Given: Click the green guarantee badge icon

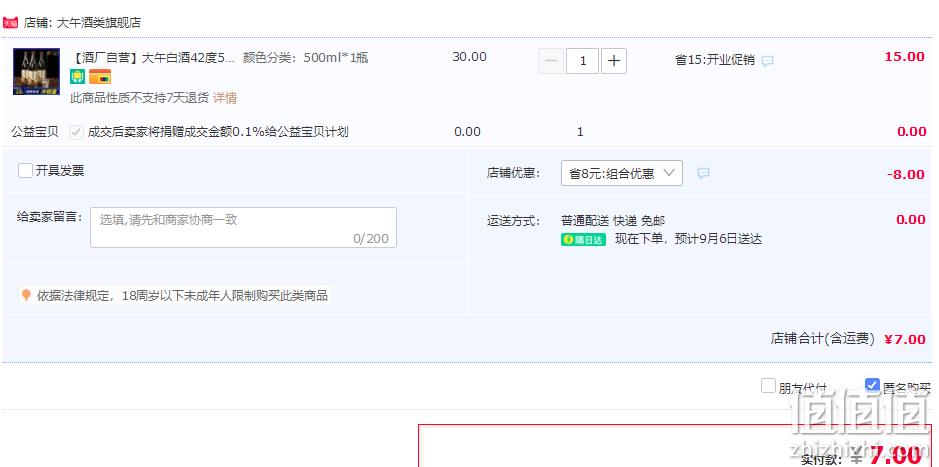Looking at the screenshot, I should coord(78,77).
